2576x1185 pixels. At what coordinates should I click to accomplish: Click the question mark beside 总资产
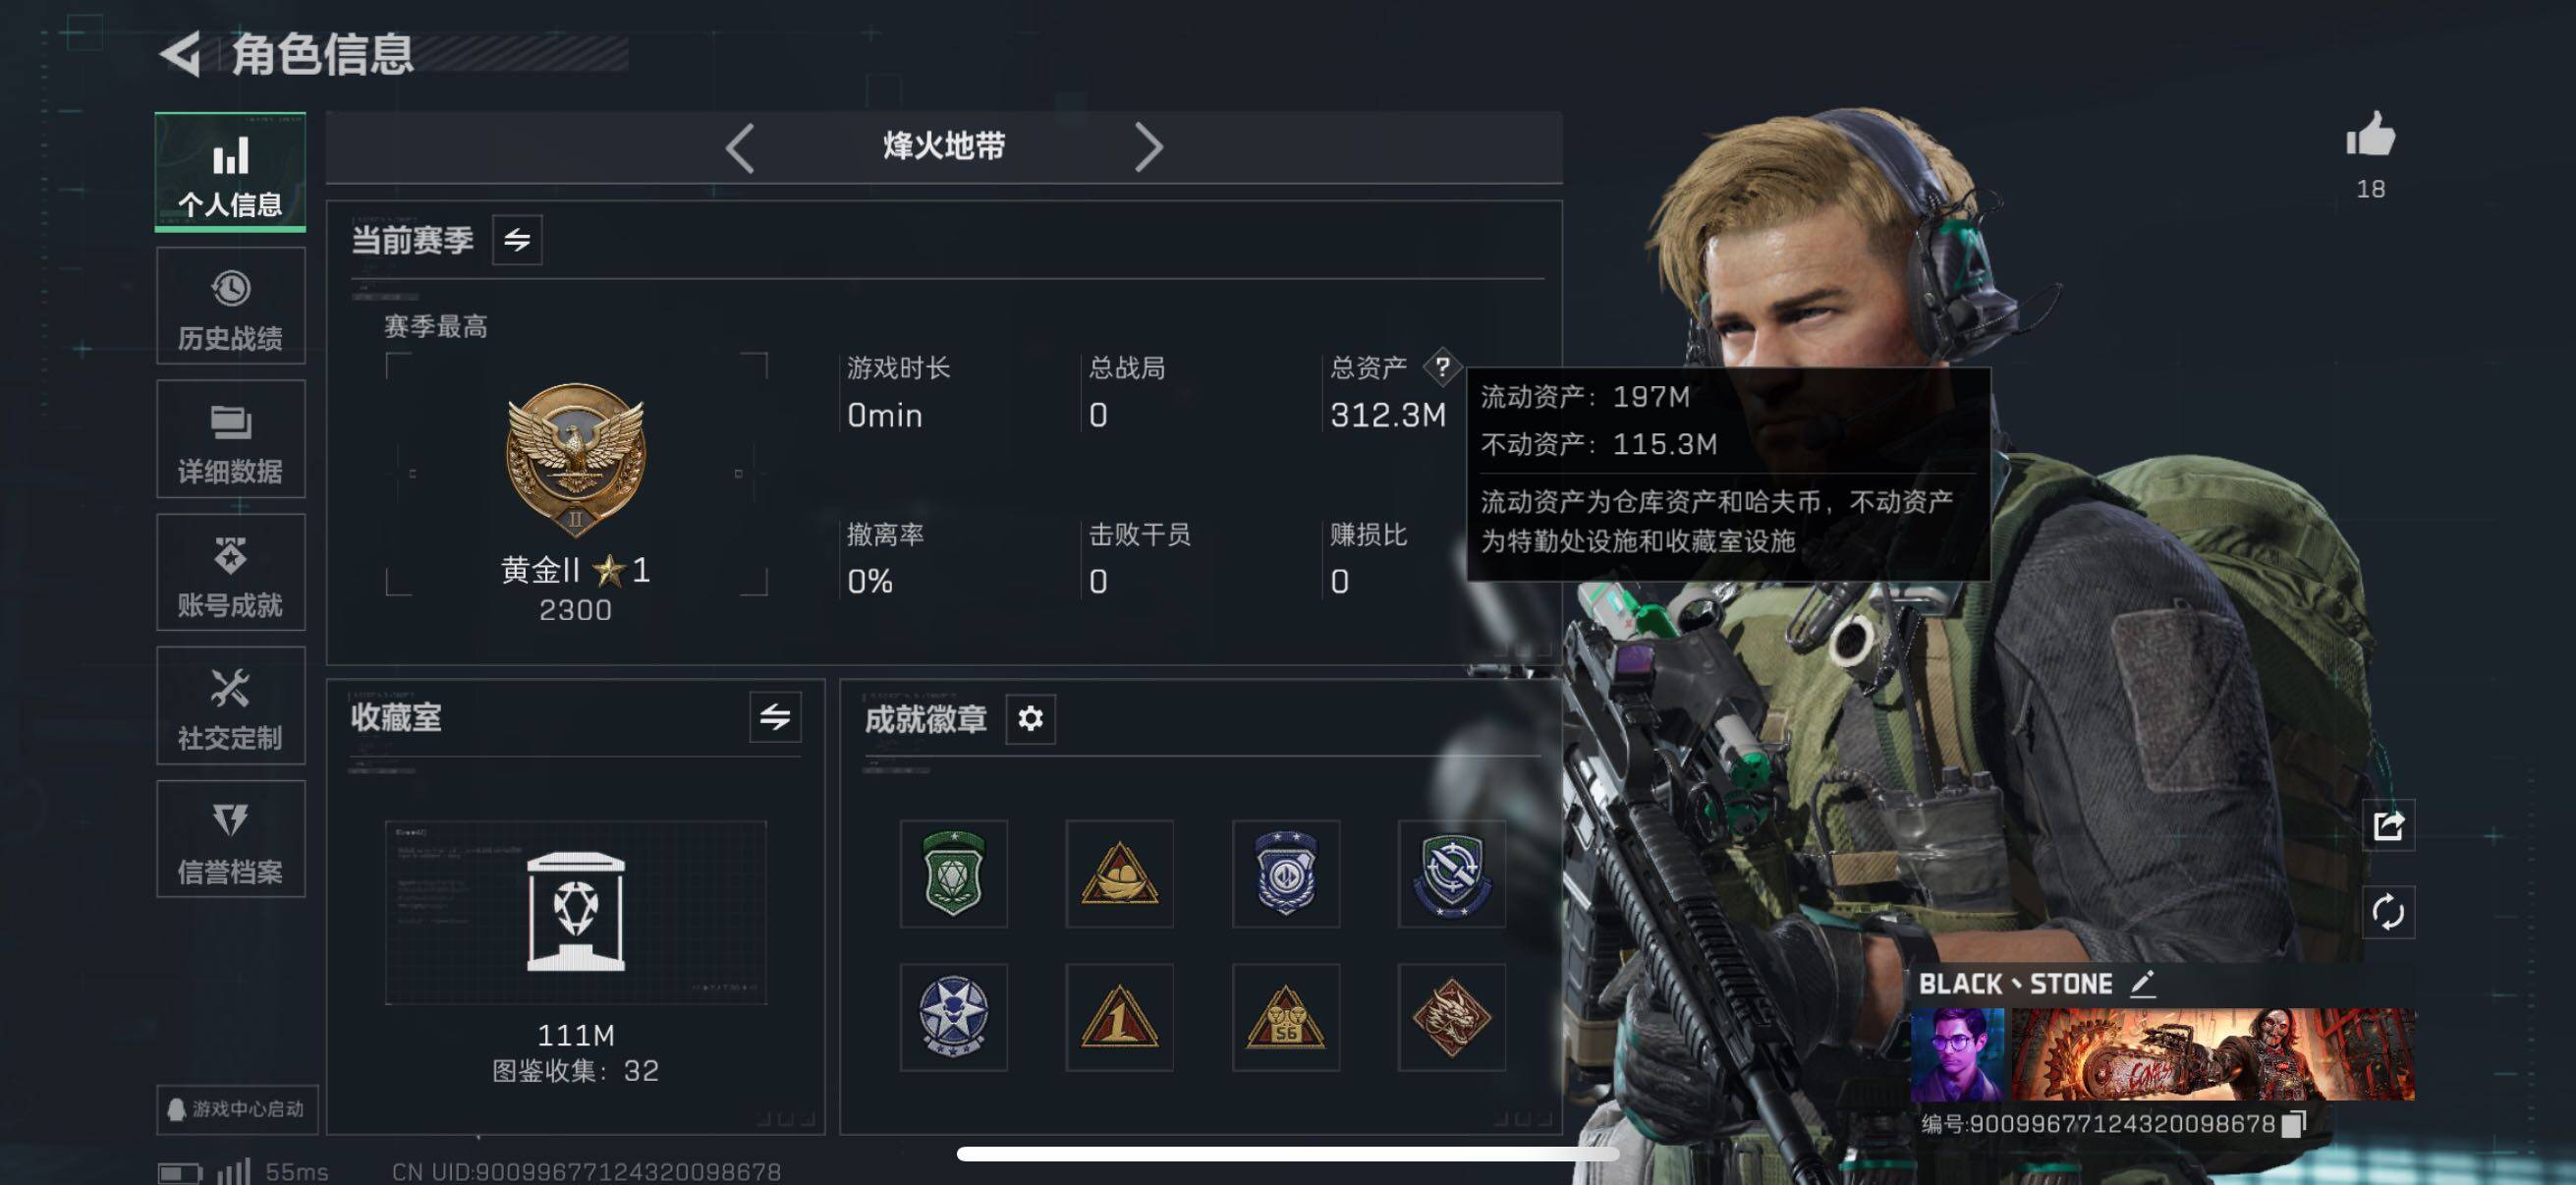pyautogui.click(x=1442, y=367)
